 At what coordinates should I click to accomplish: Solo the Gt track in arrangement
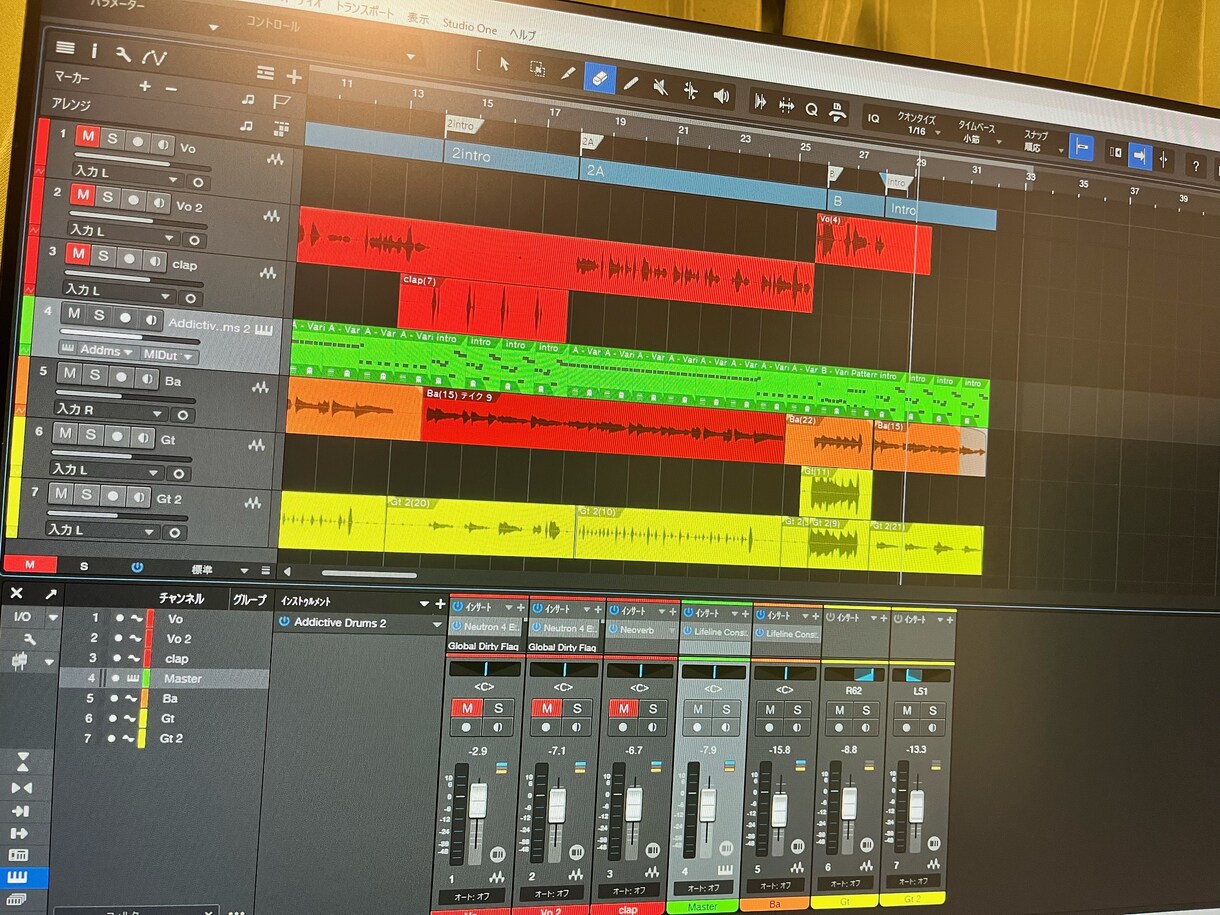tap(91, 434)
